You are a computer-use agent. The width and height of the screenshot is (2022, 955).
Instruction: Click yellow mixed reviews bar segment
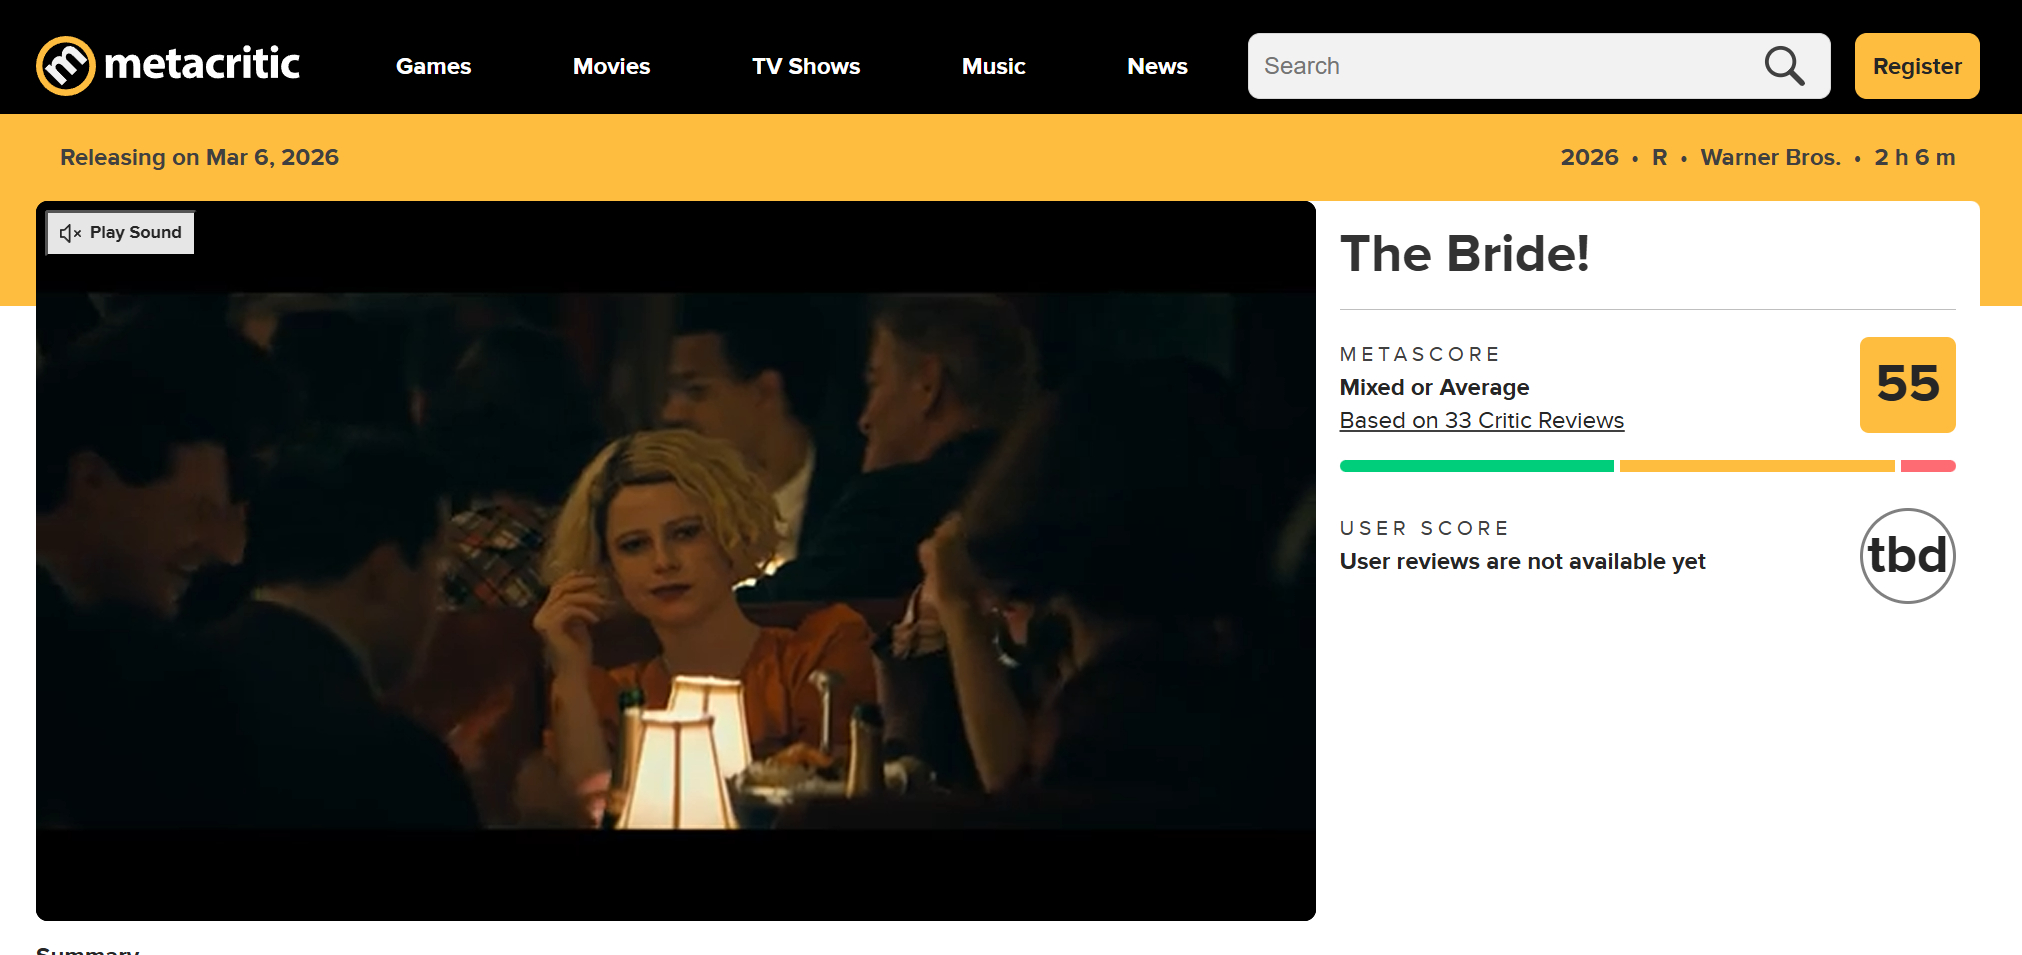pyautogui.click(x=1757, y=466)
